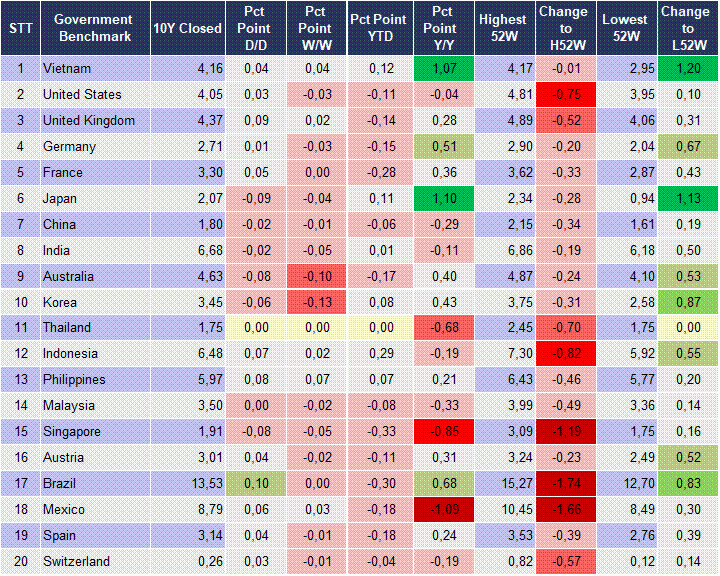The image size is (720, 576).
Task: Click the Pct Point D/D header
Action: tap(256, 28)
